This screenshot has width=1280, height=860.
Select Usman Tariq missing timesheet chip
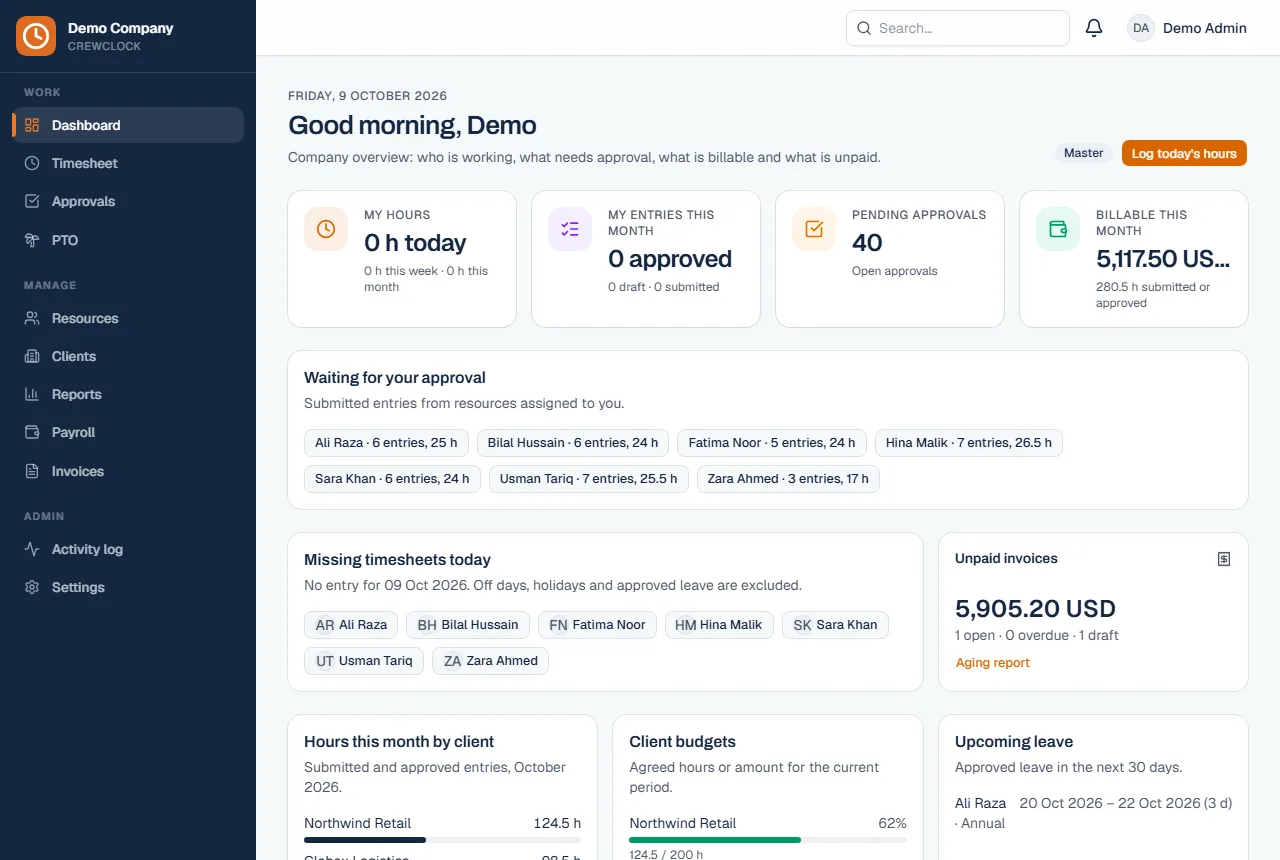(x=364, y=661)
